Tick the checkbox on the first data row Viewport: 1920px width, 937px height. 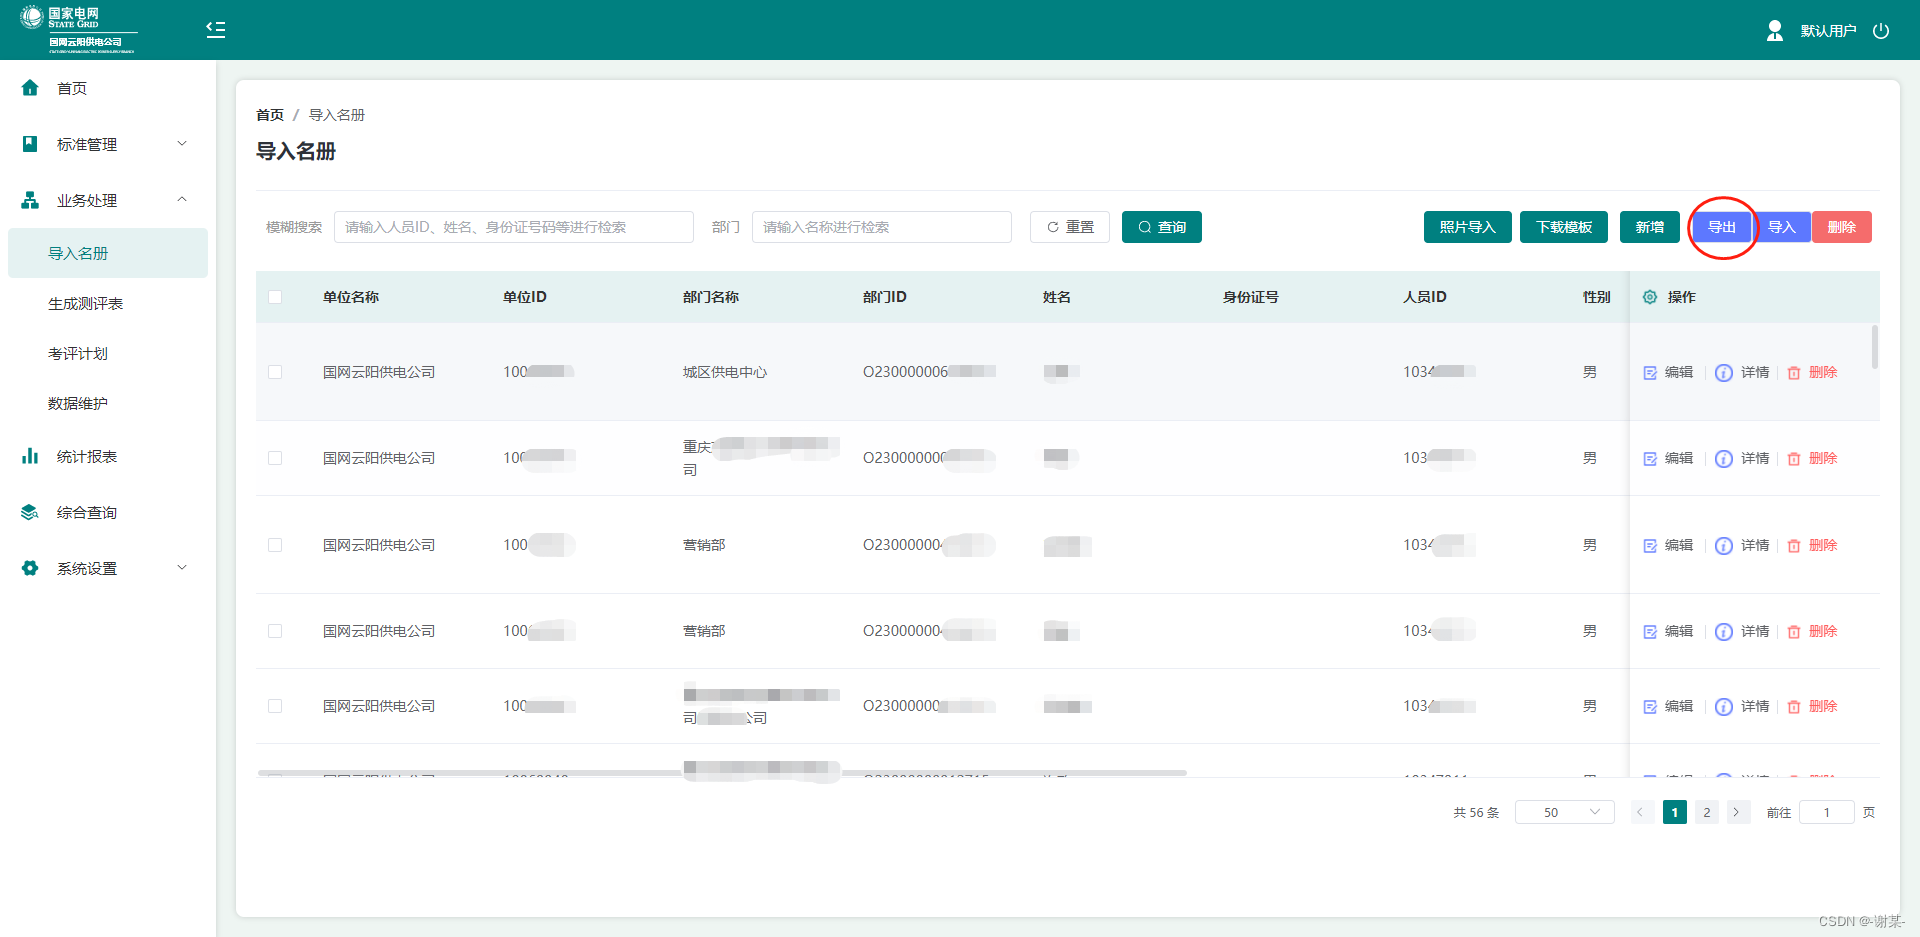(276, 372)
